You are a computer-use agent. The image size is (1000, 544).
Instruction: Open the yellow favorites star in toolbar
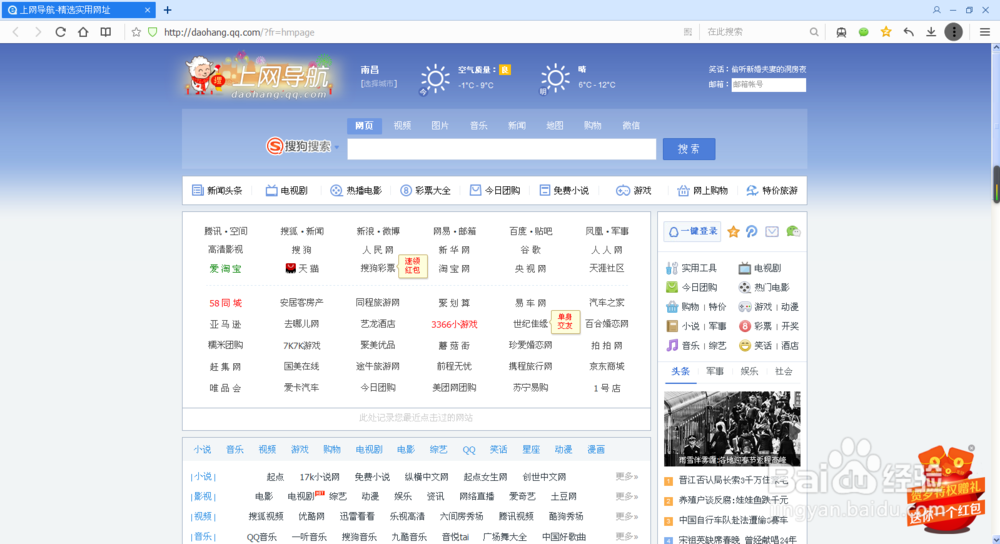click(886, 32)
